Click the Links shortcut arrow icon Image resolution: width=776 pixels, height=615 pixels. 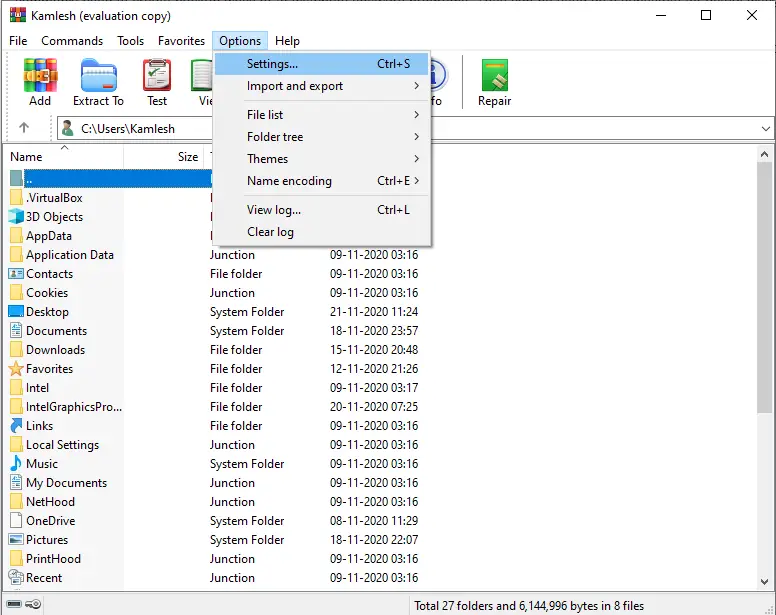(x=16, y=425)
